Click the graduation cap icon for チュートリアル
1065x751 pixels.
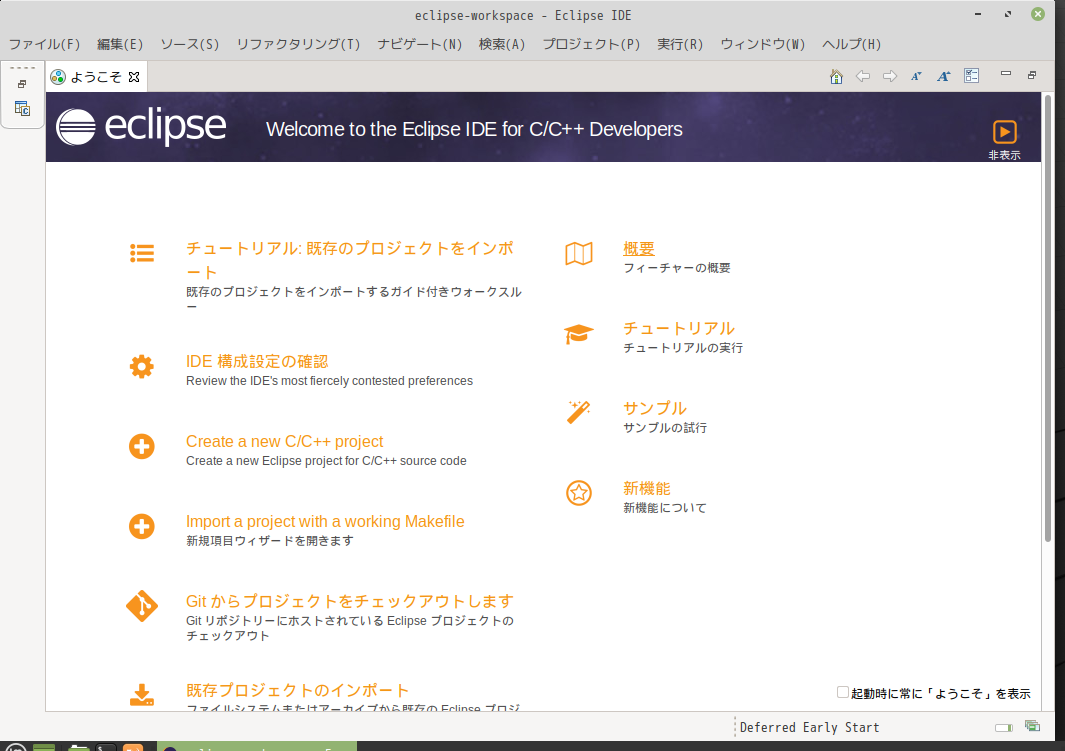pos(579,334)
